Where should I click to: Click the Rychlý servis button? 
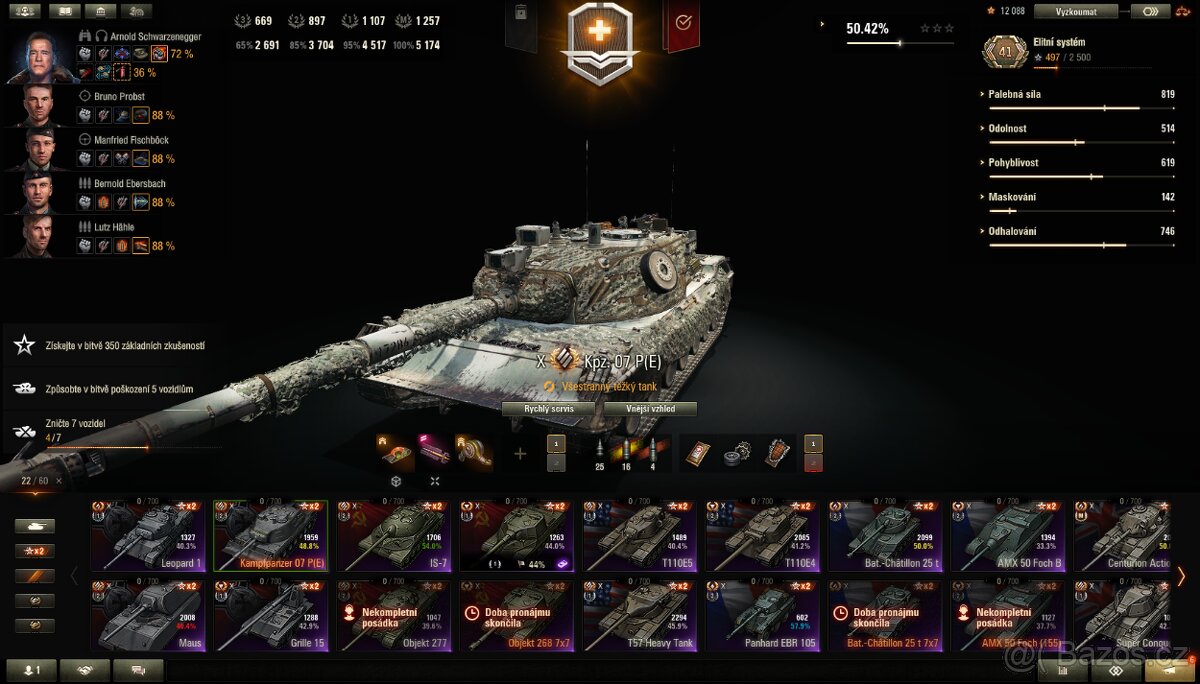point(551,409)
